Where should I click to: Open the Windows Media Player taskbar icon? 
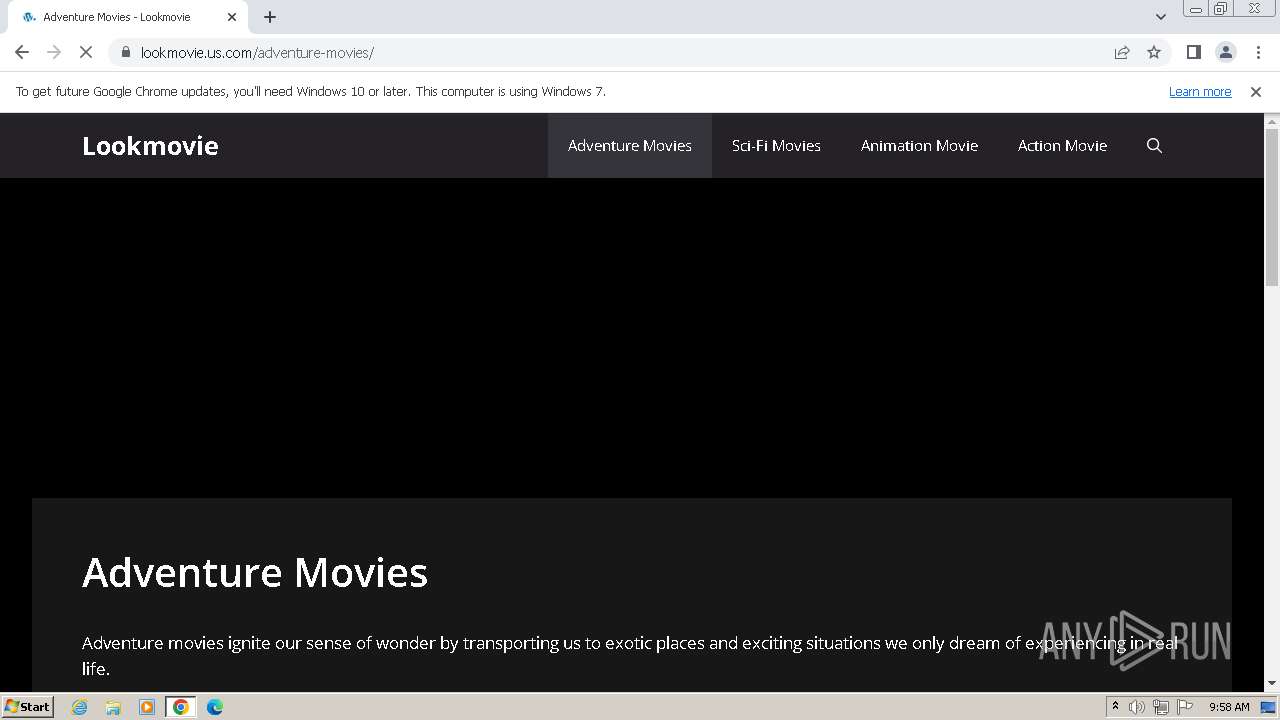click(x=147, y=707)
